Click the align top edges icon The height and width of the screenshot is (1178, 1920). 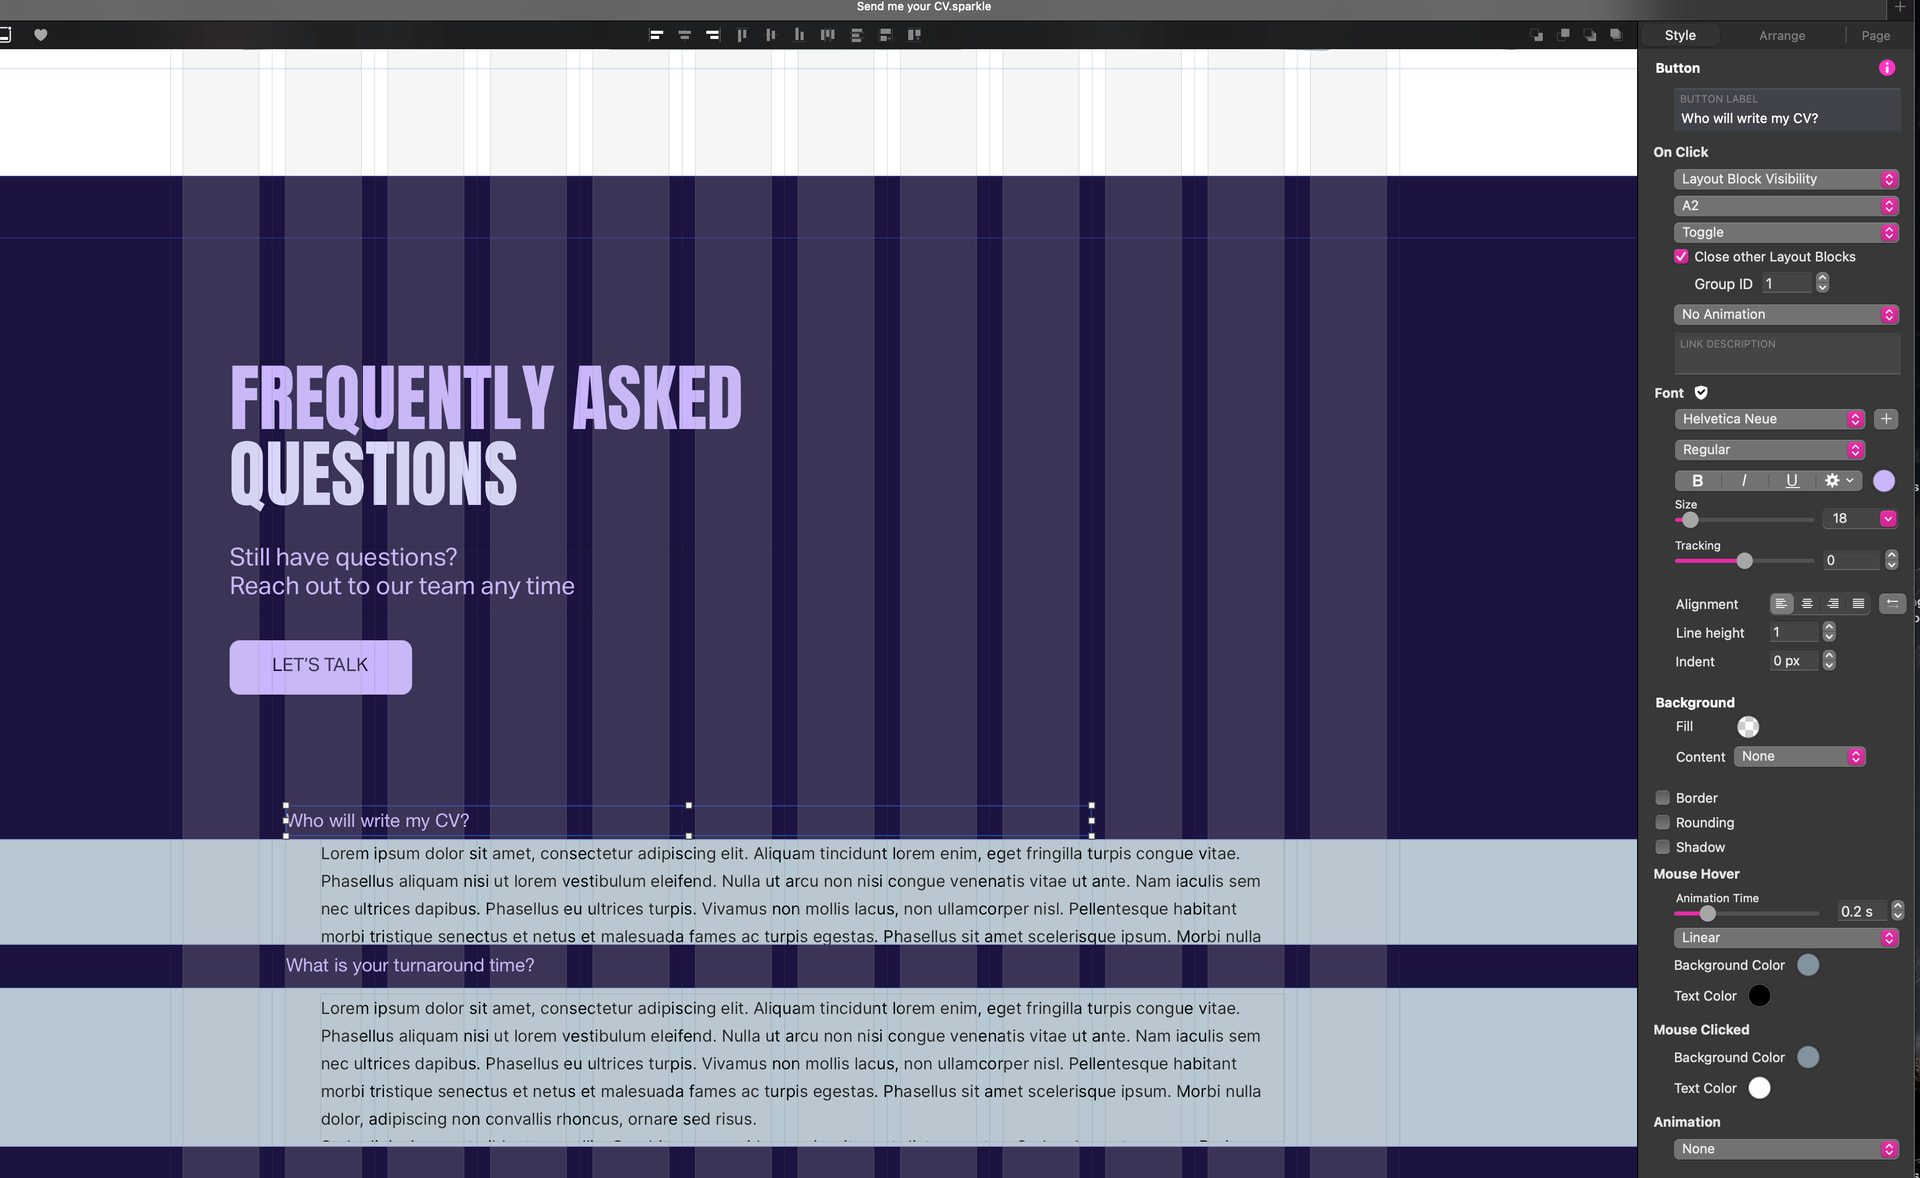click(742, 35)
